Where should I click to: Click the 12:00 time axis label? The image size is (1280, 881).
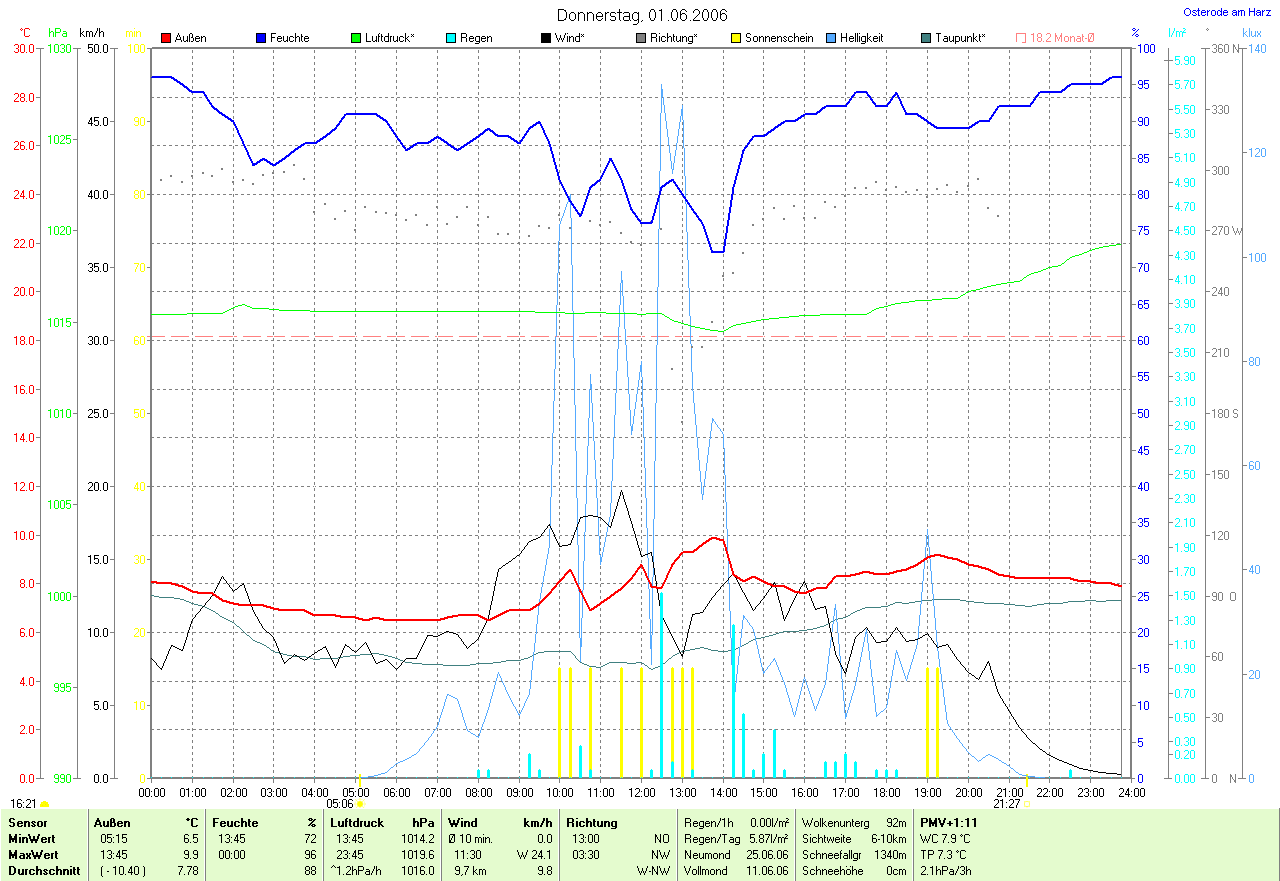(x=641, y=792)
